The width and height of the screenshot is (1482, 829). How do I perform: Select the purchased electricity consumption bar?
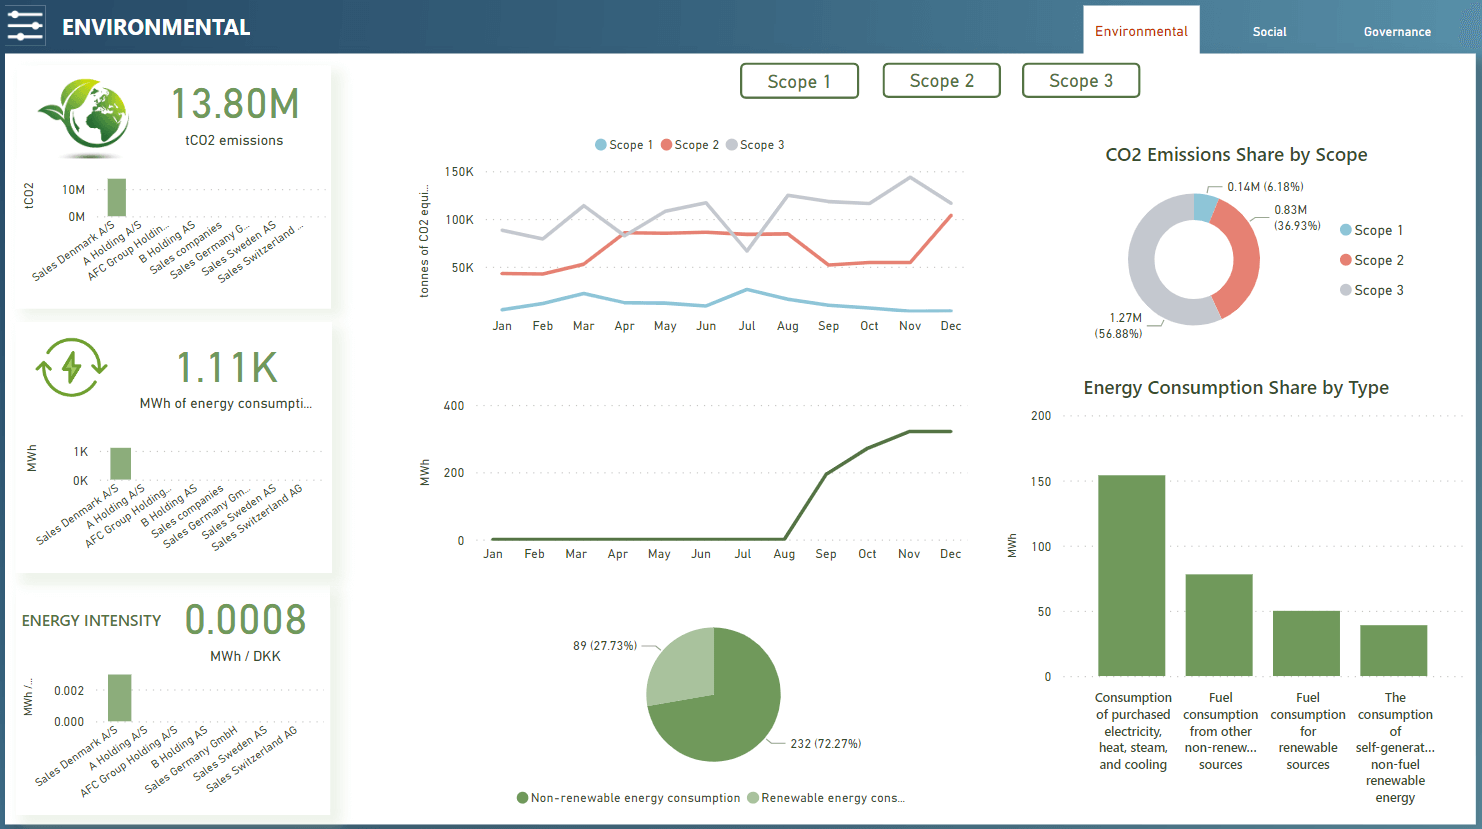tap(1131, 575)
